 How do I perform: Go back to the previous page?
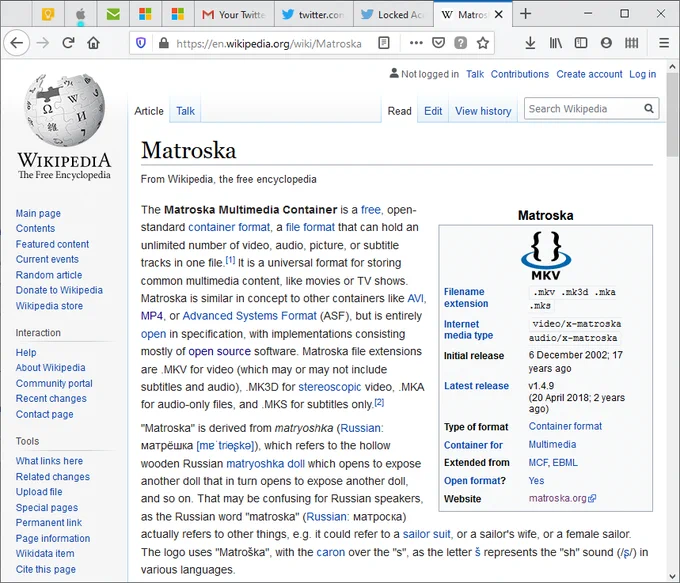(x=16, y=43)
